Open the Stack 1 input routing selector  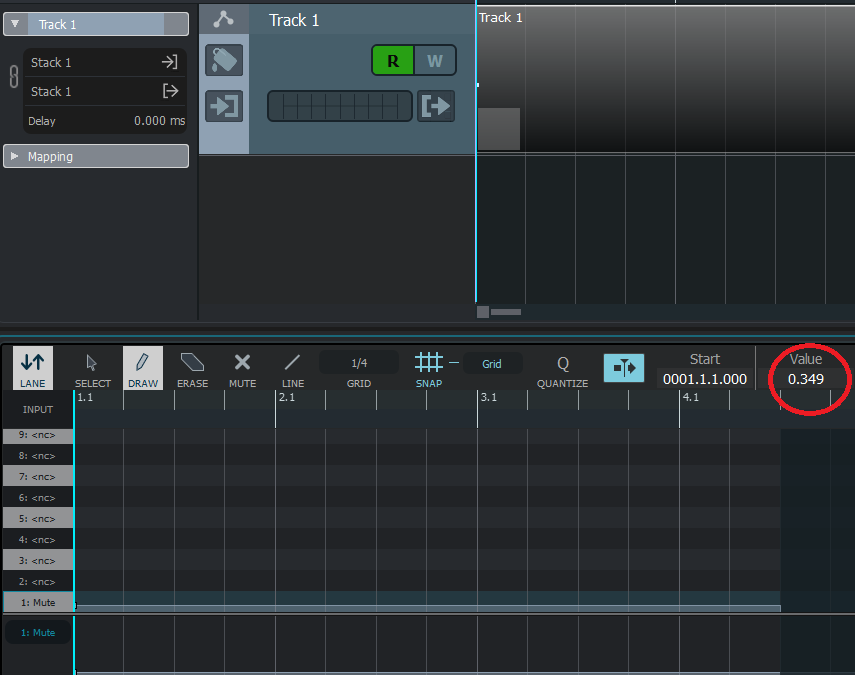tap(105, 62)
